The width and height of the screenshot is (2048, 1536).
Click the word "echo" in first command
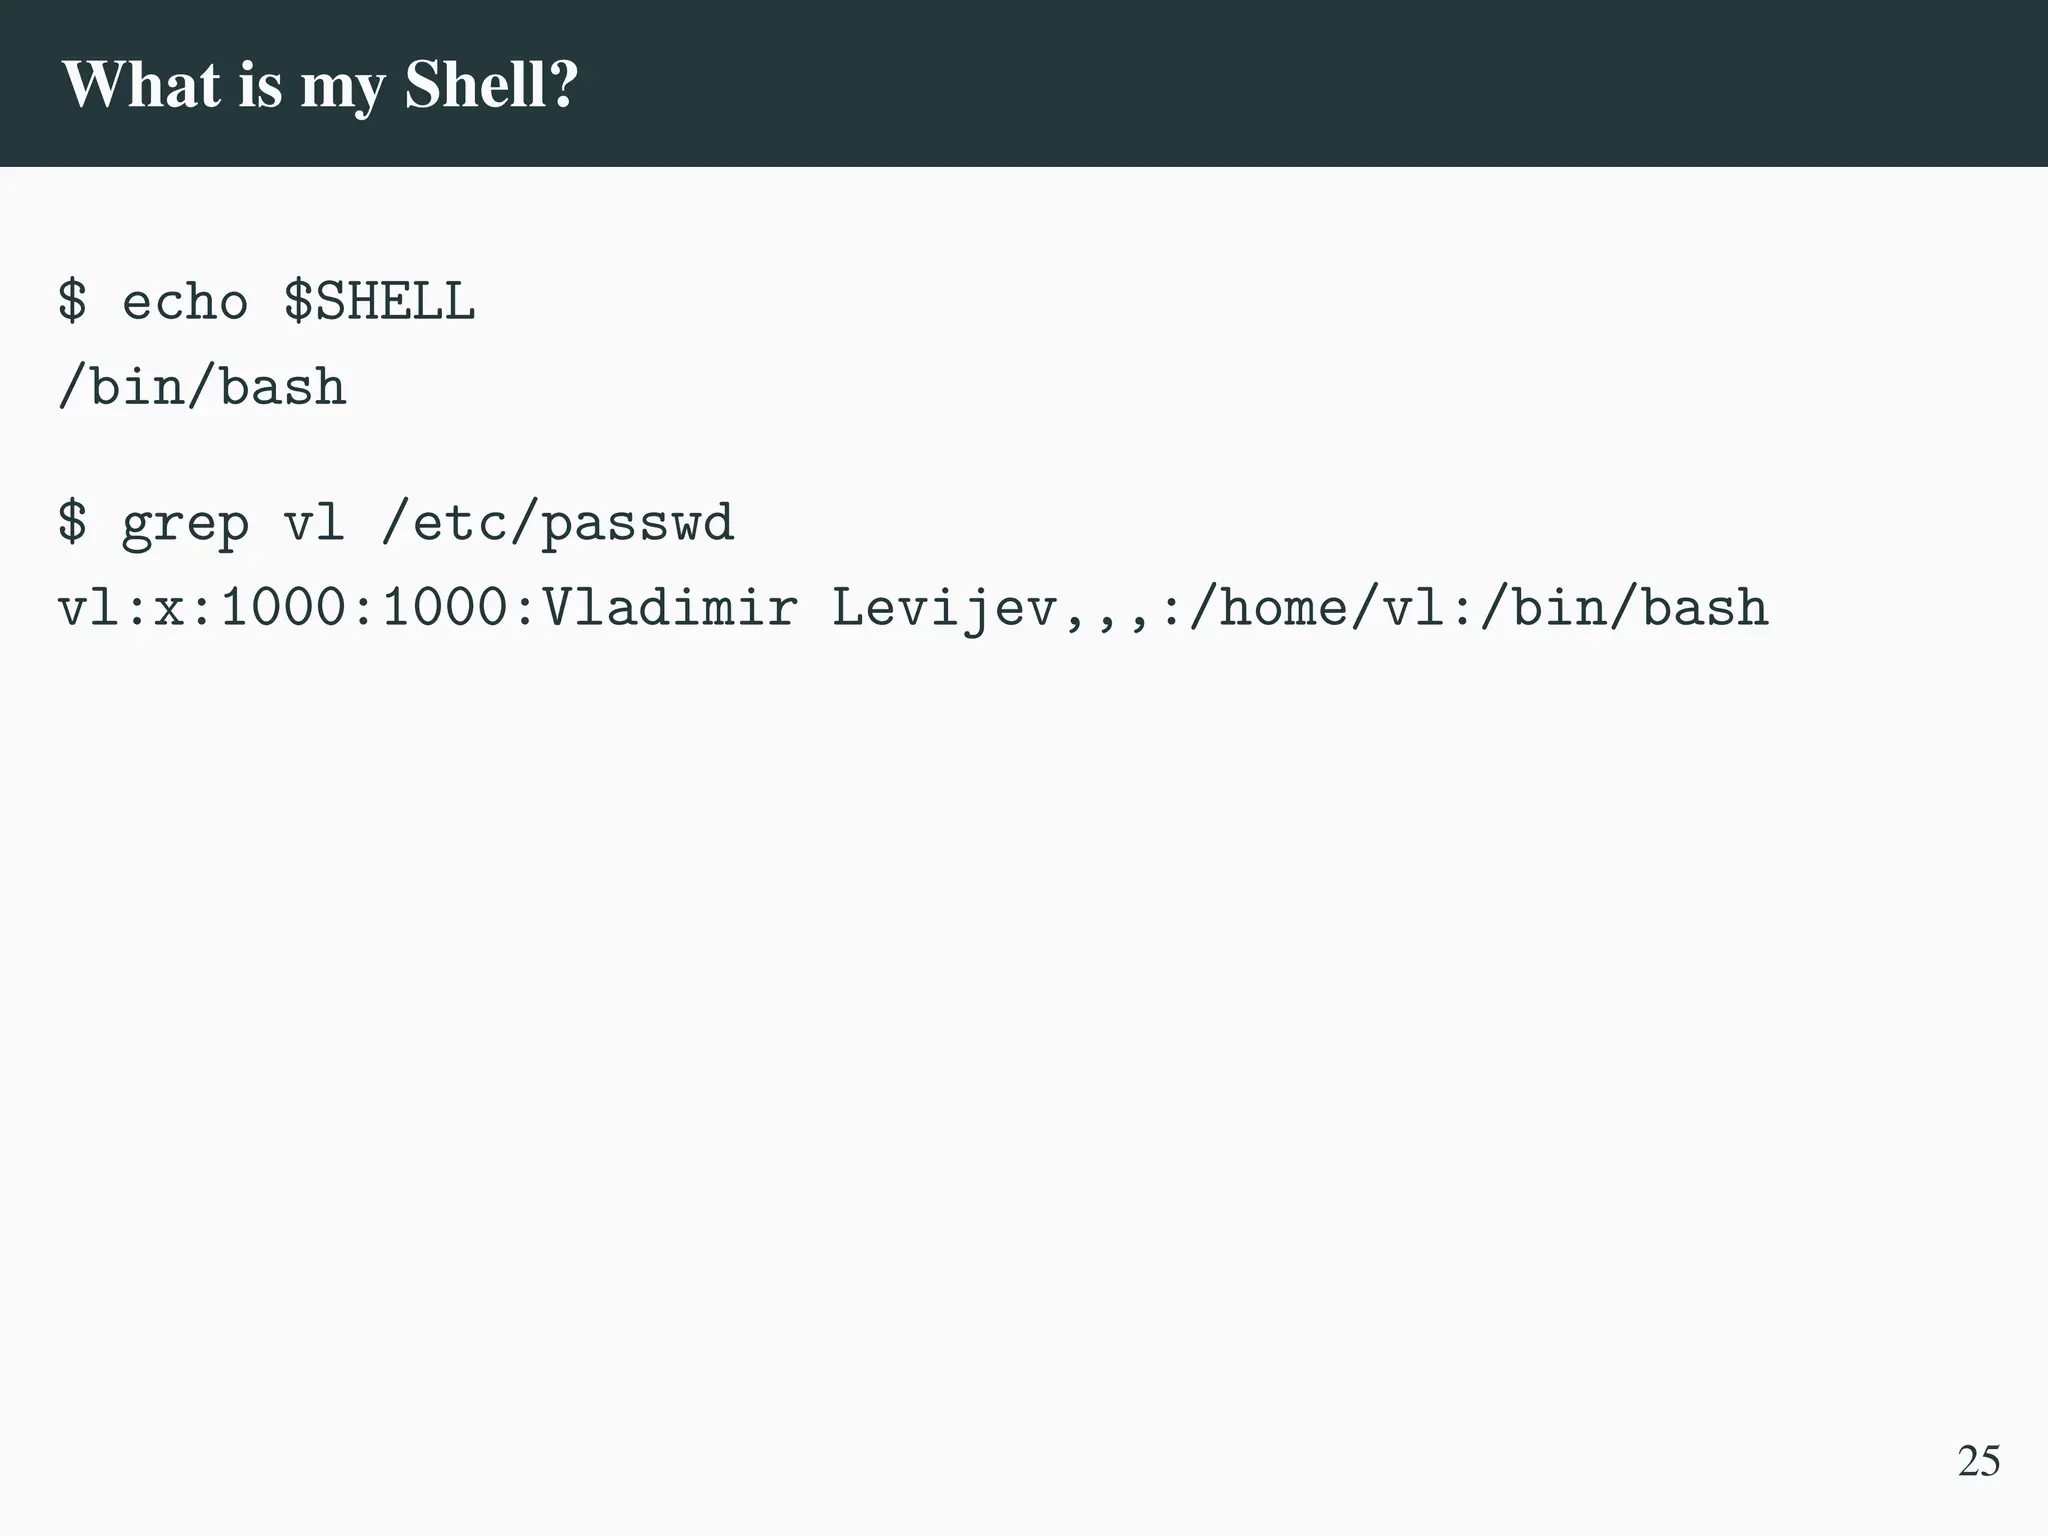tap(185, 301)
